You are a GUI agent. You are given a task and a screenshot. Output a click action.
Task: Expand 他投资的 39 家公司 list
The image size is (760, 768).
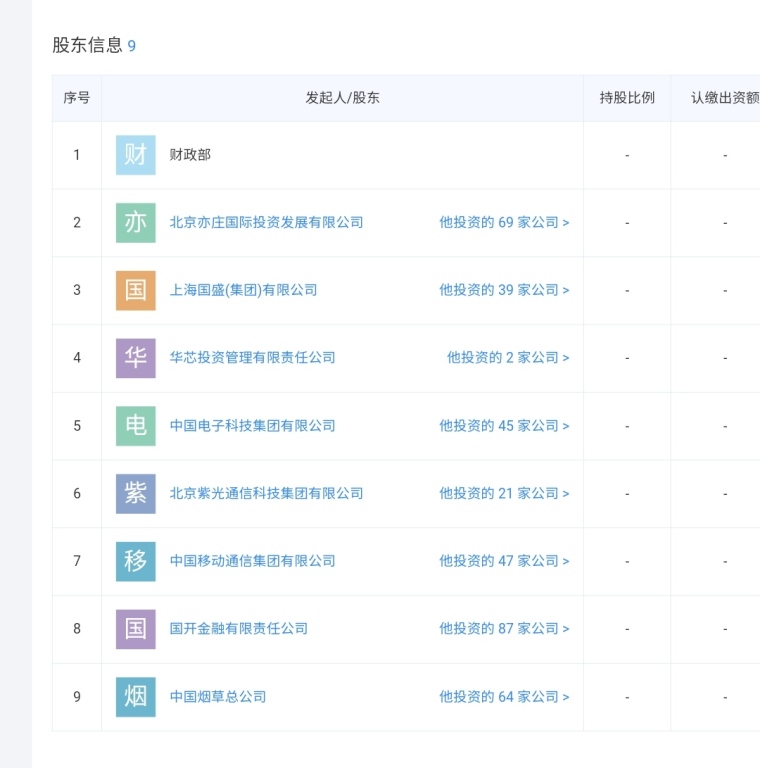coord(504,290)
